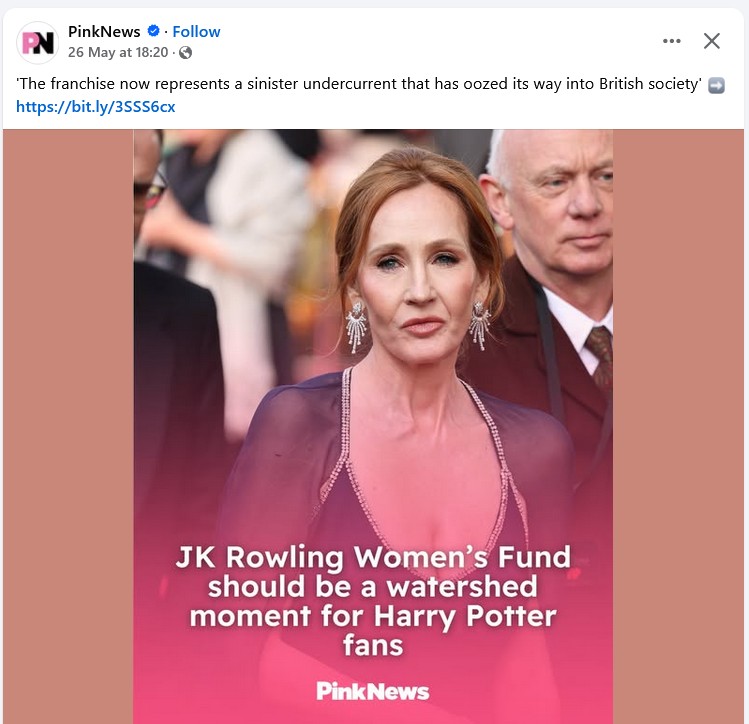Screen dimensions: 749x724
Task: Open the post timestamp 26 May at 18:20
Action: tap(117, 53)
